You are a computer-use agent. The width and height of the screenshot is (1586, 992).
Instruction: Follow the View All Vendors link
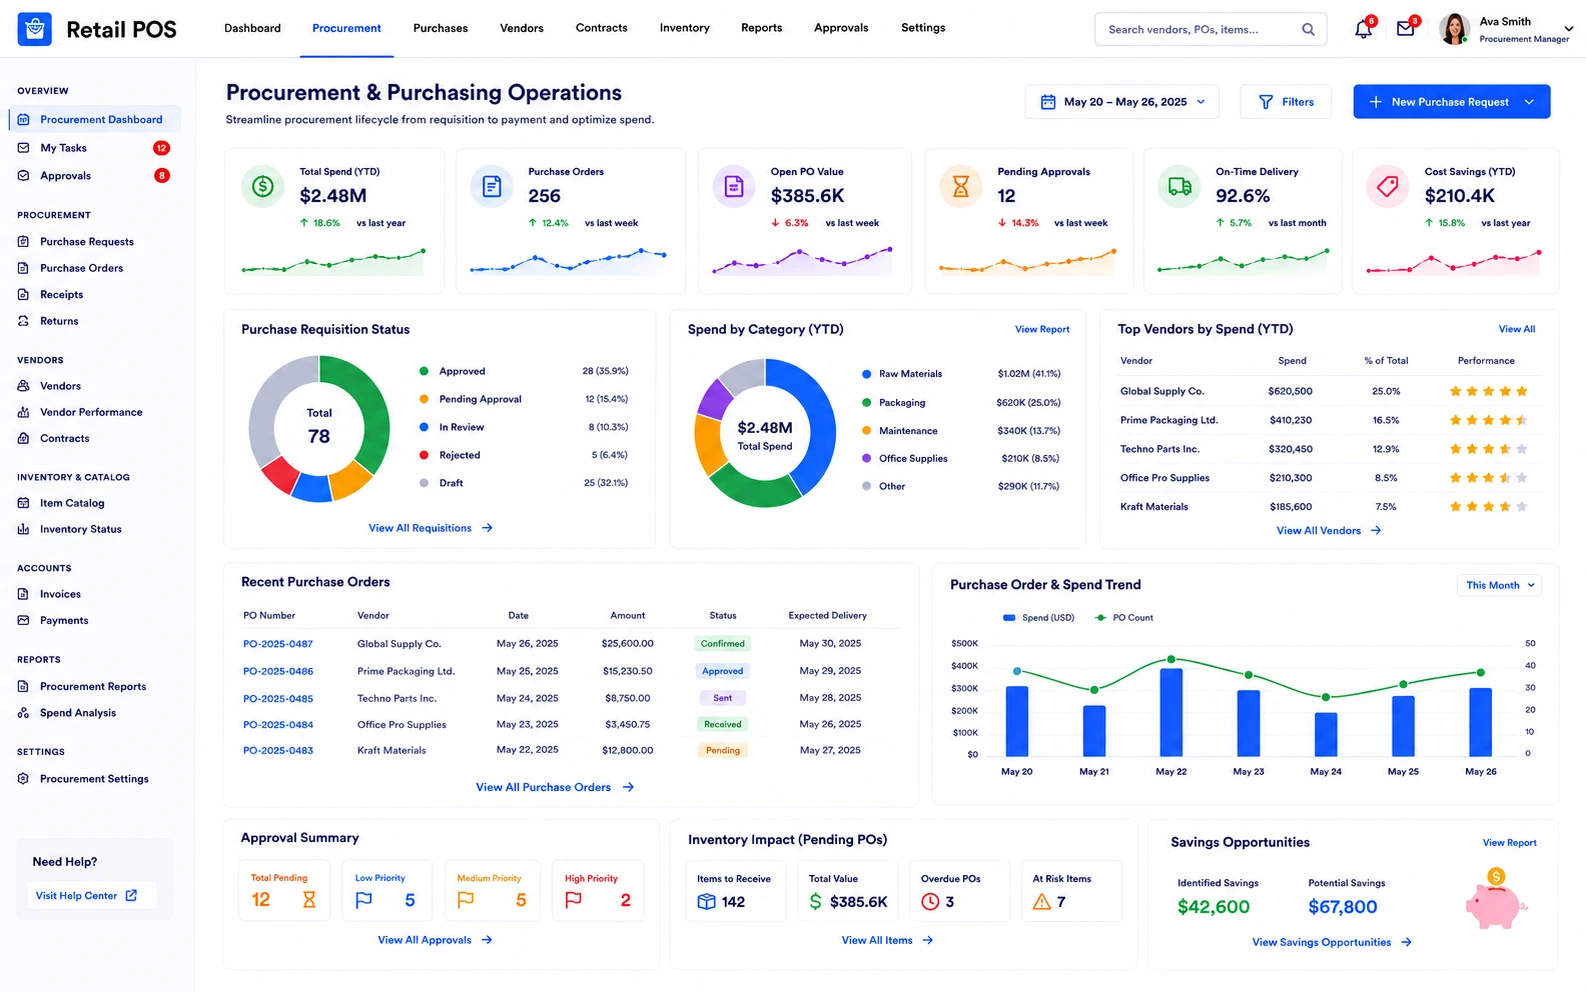pos(1329,531)
